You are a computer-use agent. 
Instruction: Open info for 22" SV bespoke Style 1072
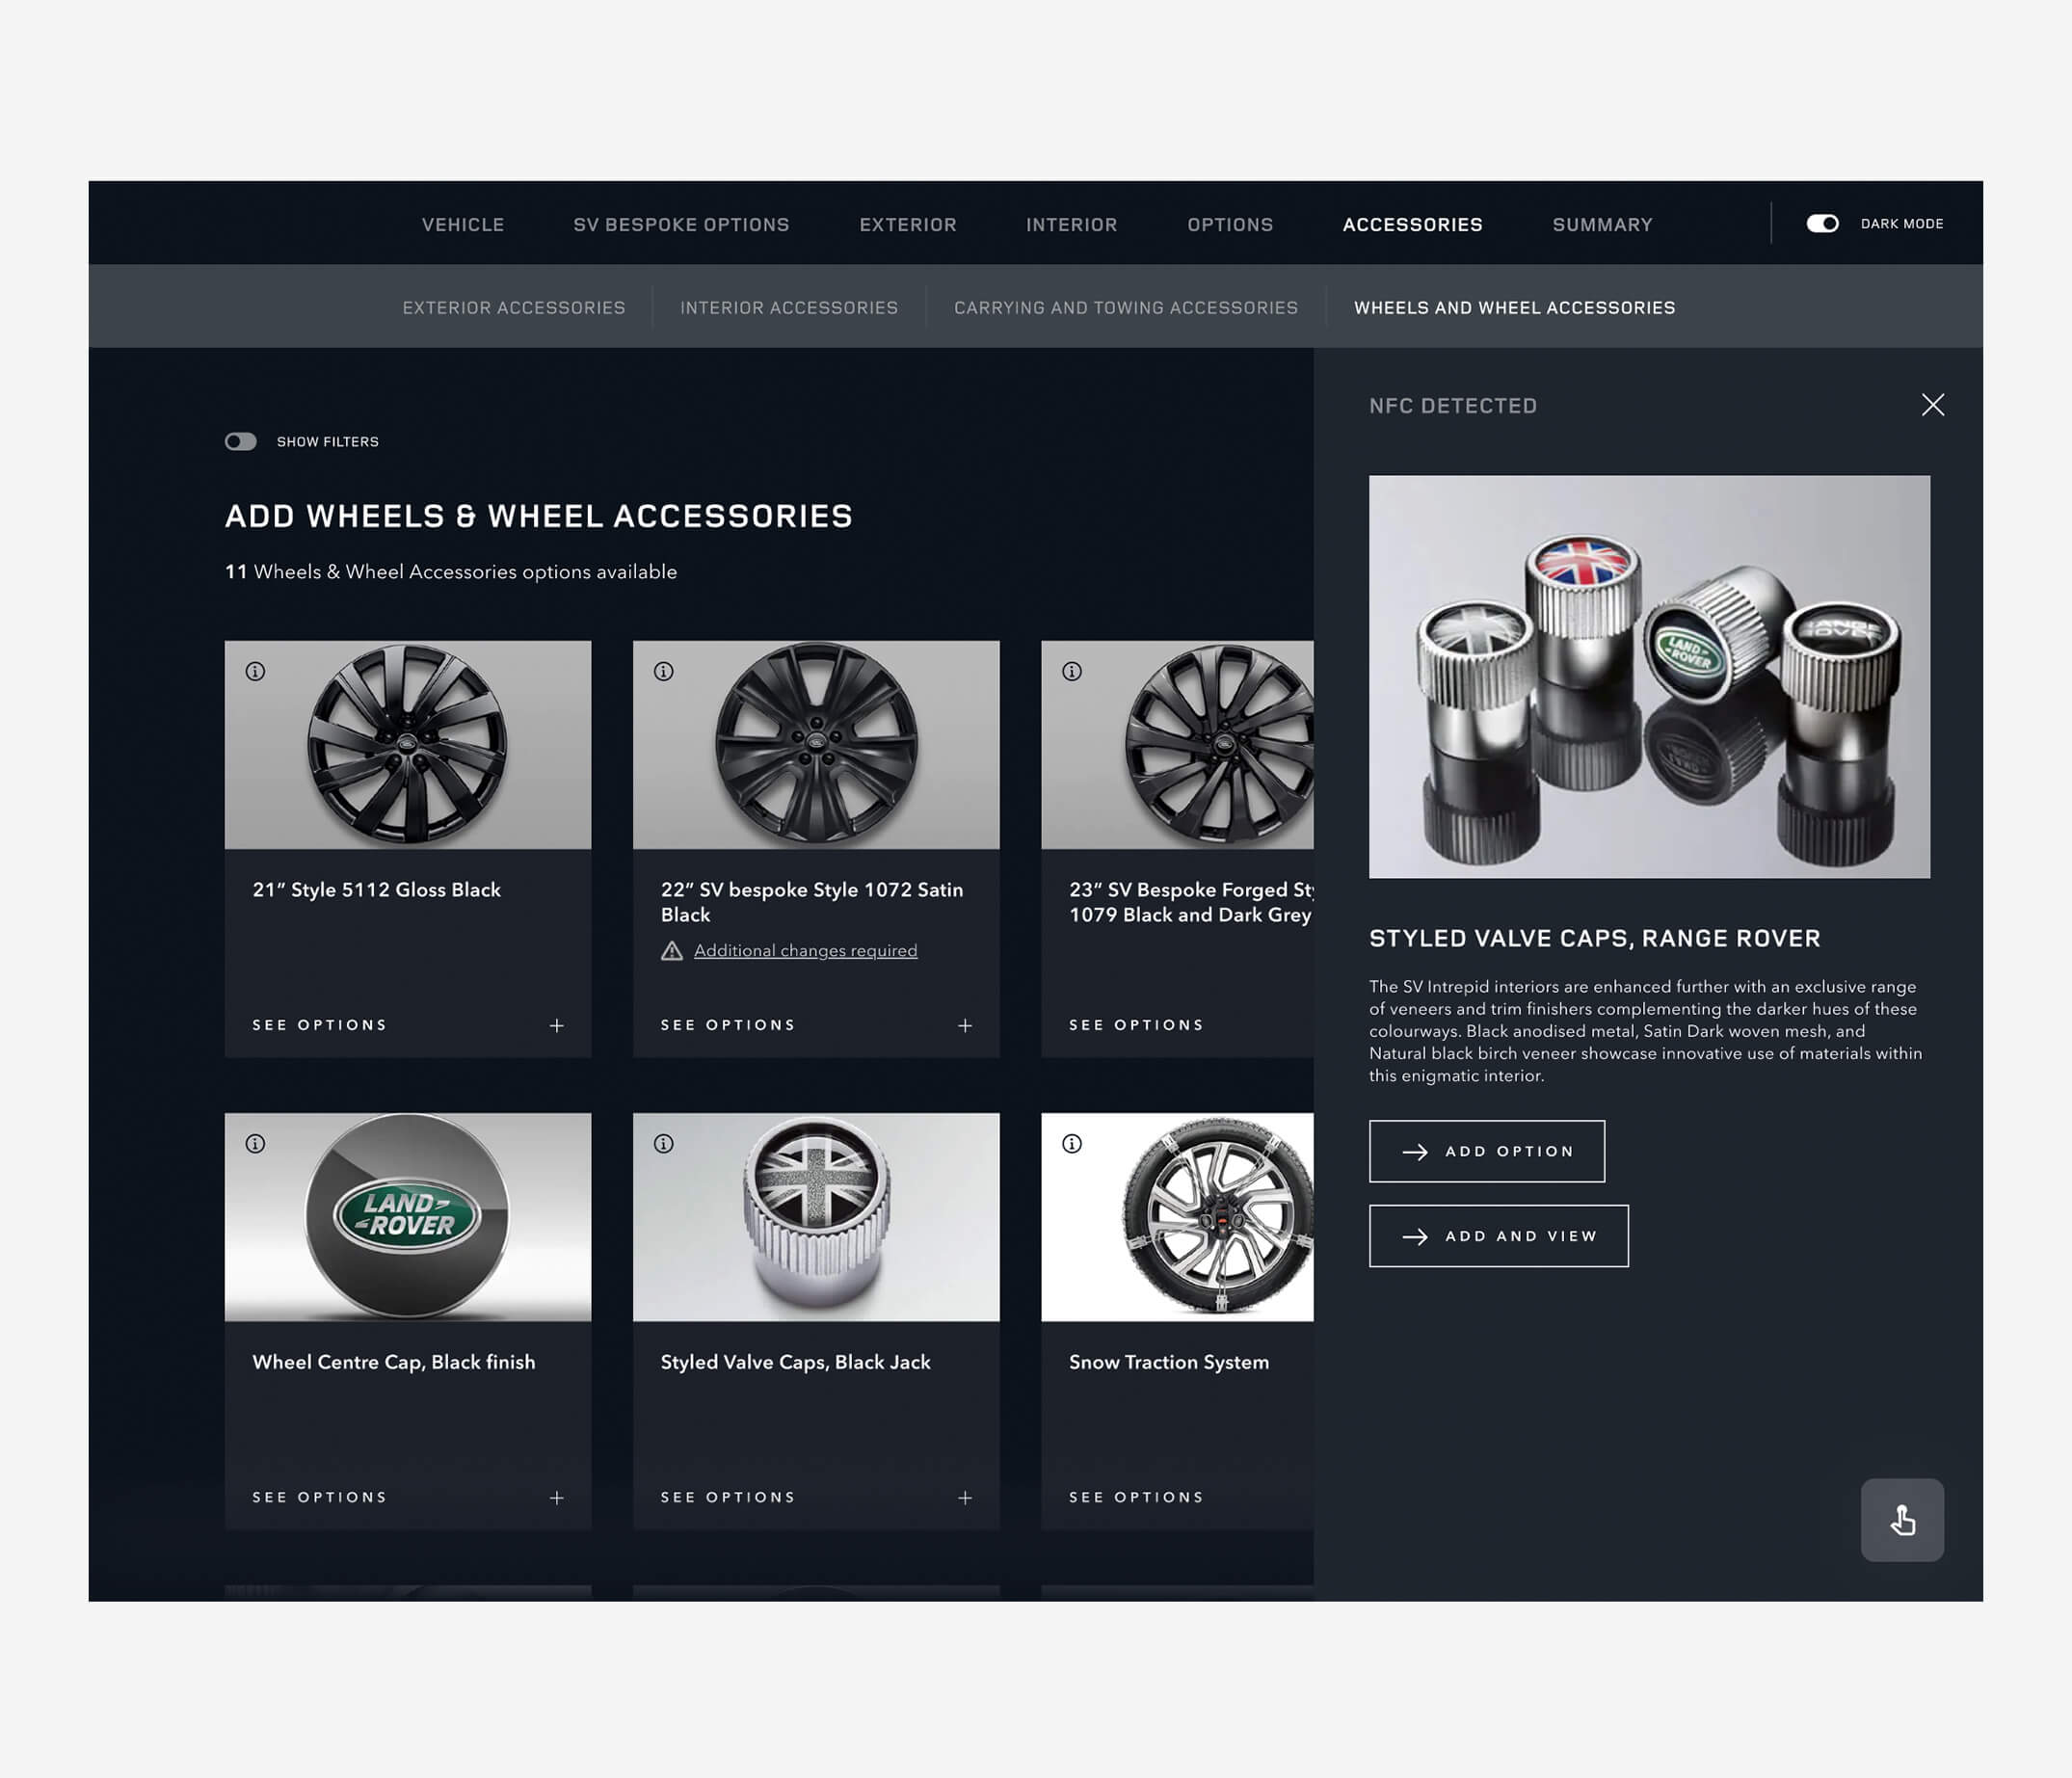pyautogui.click(x=663, y=671)
